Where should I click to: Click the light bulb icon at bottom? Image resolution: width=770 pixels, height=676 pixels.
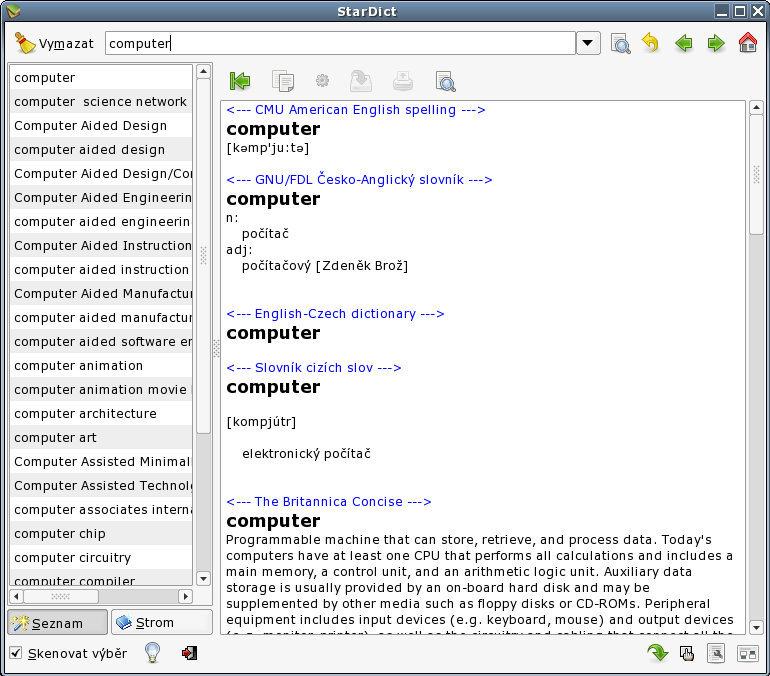[x=153, y=652]
